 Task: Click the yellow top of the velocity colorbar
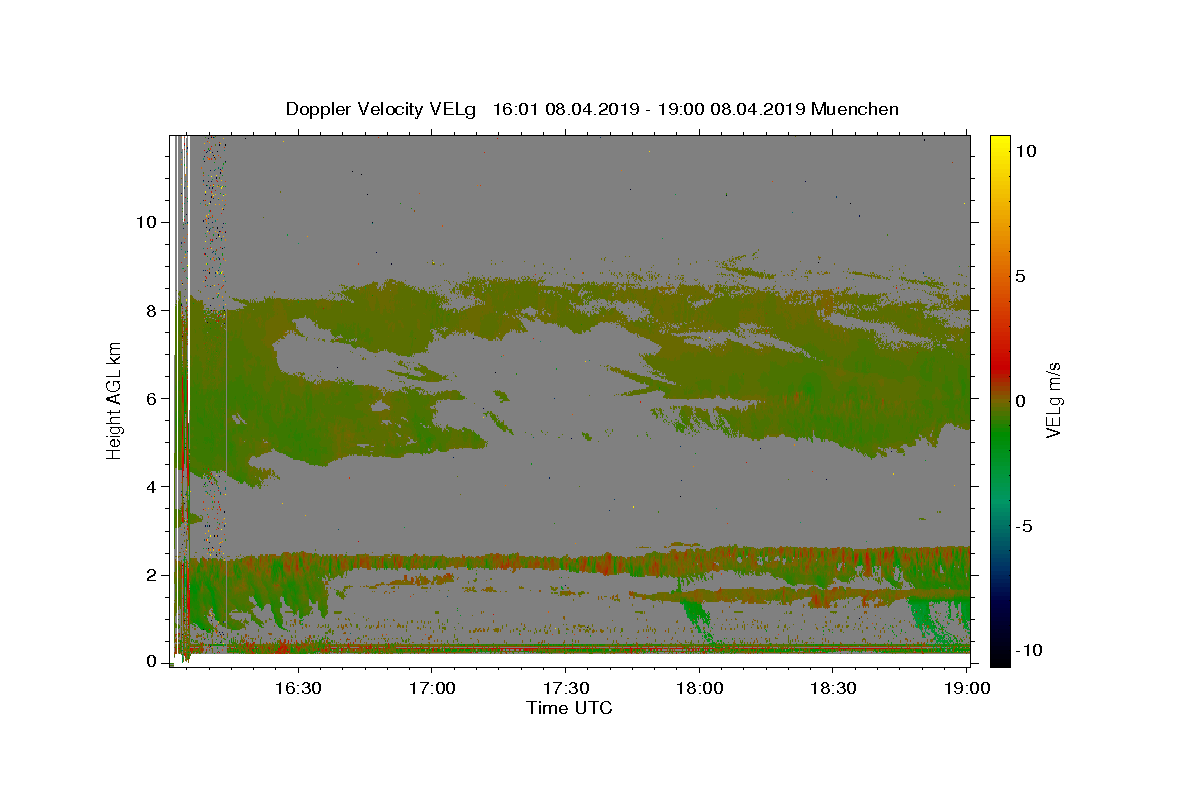point(1000,145)
